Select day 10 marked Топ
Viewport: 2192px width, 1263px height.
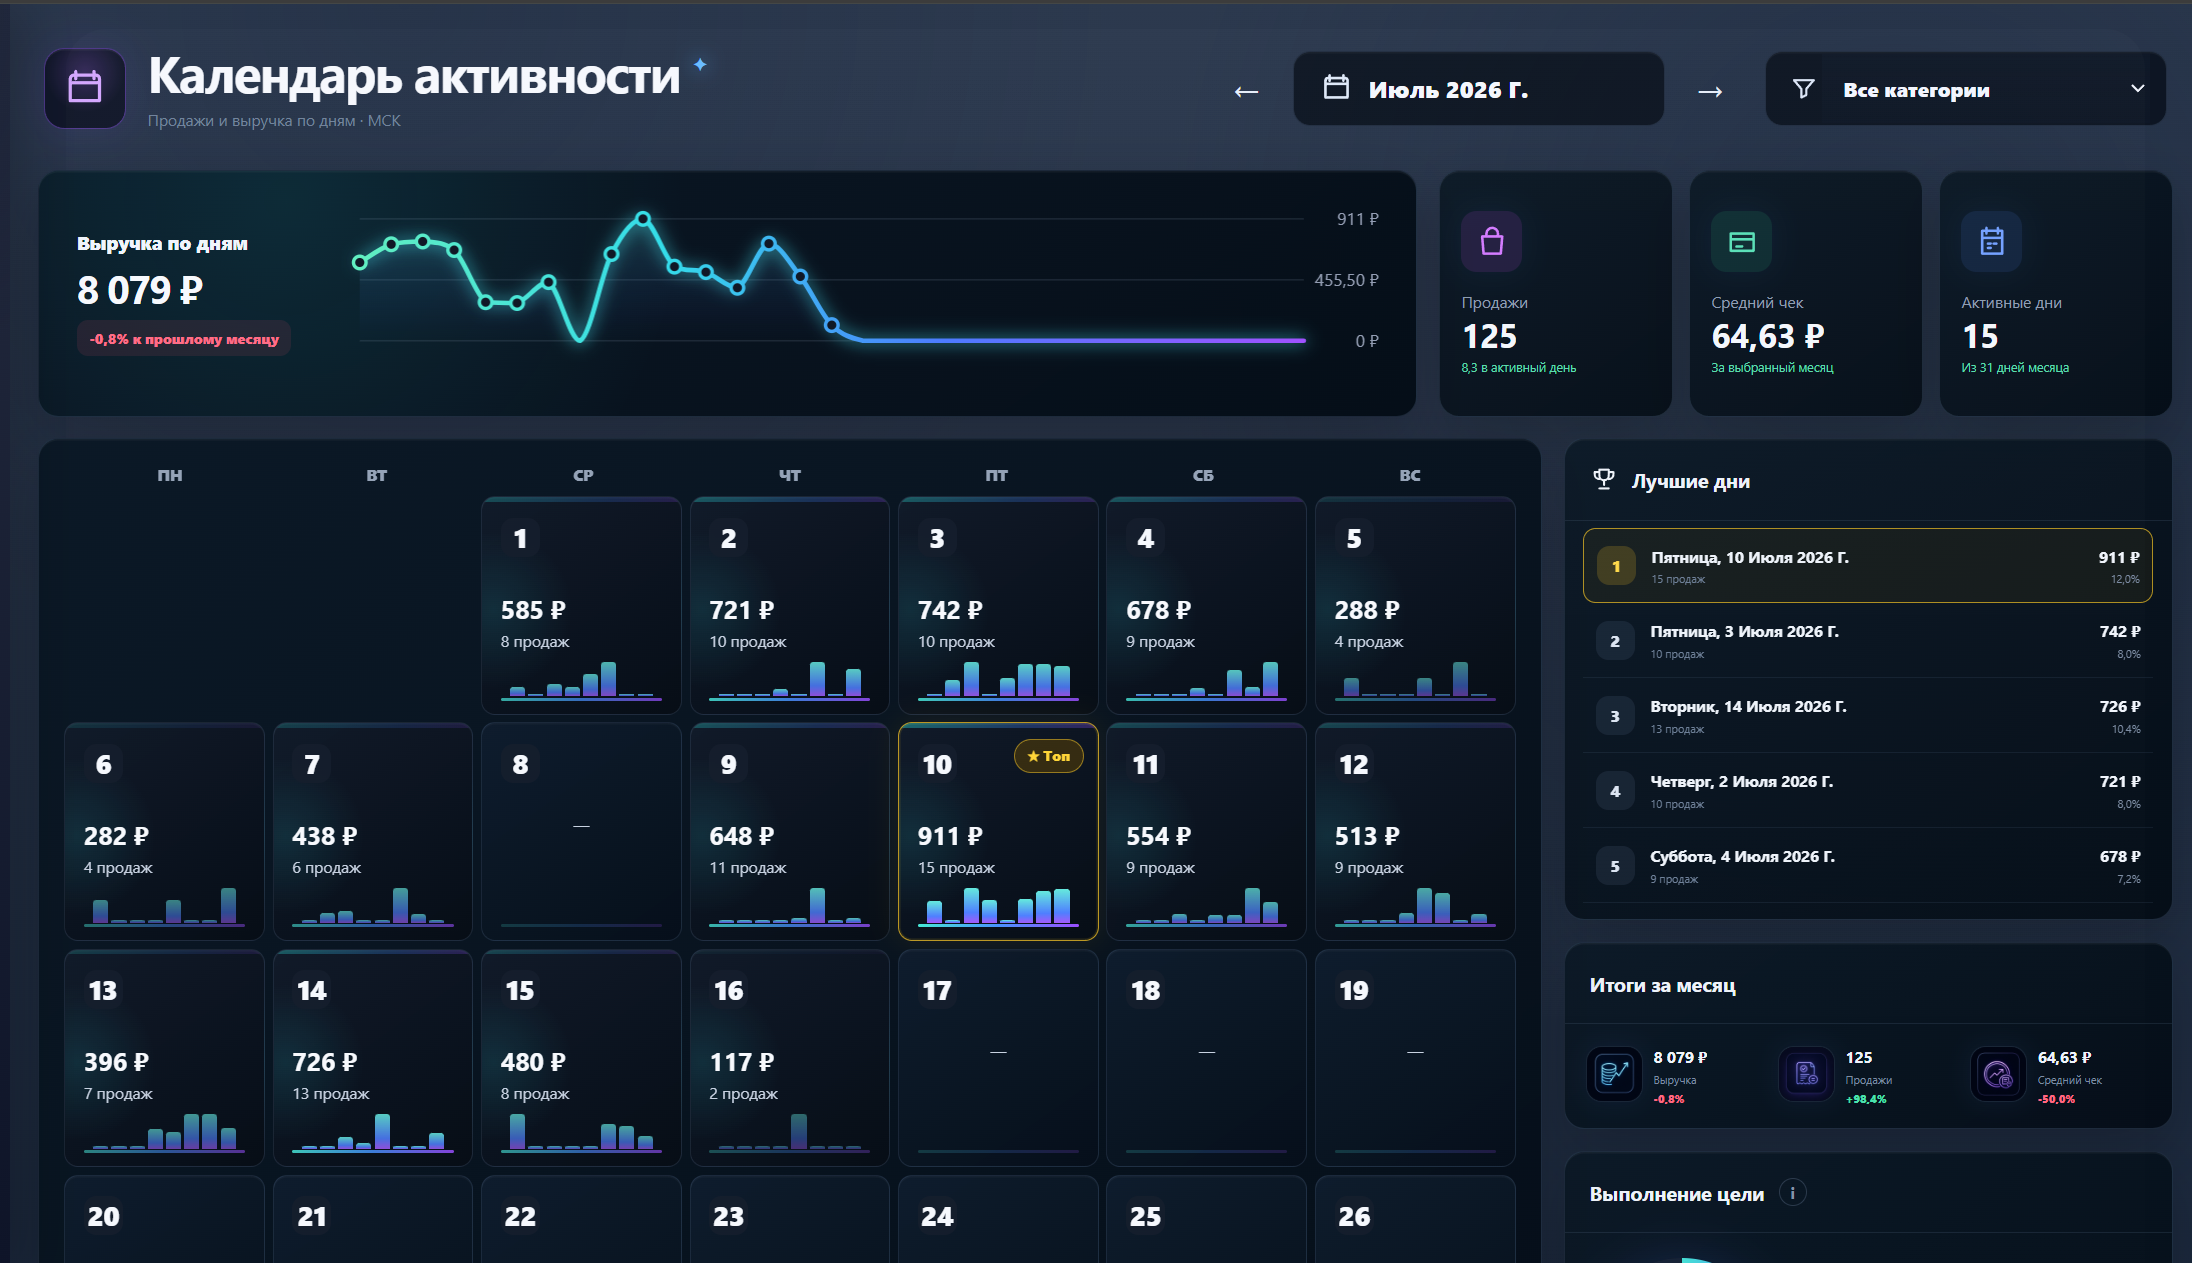click(x=998, y=832)
